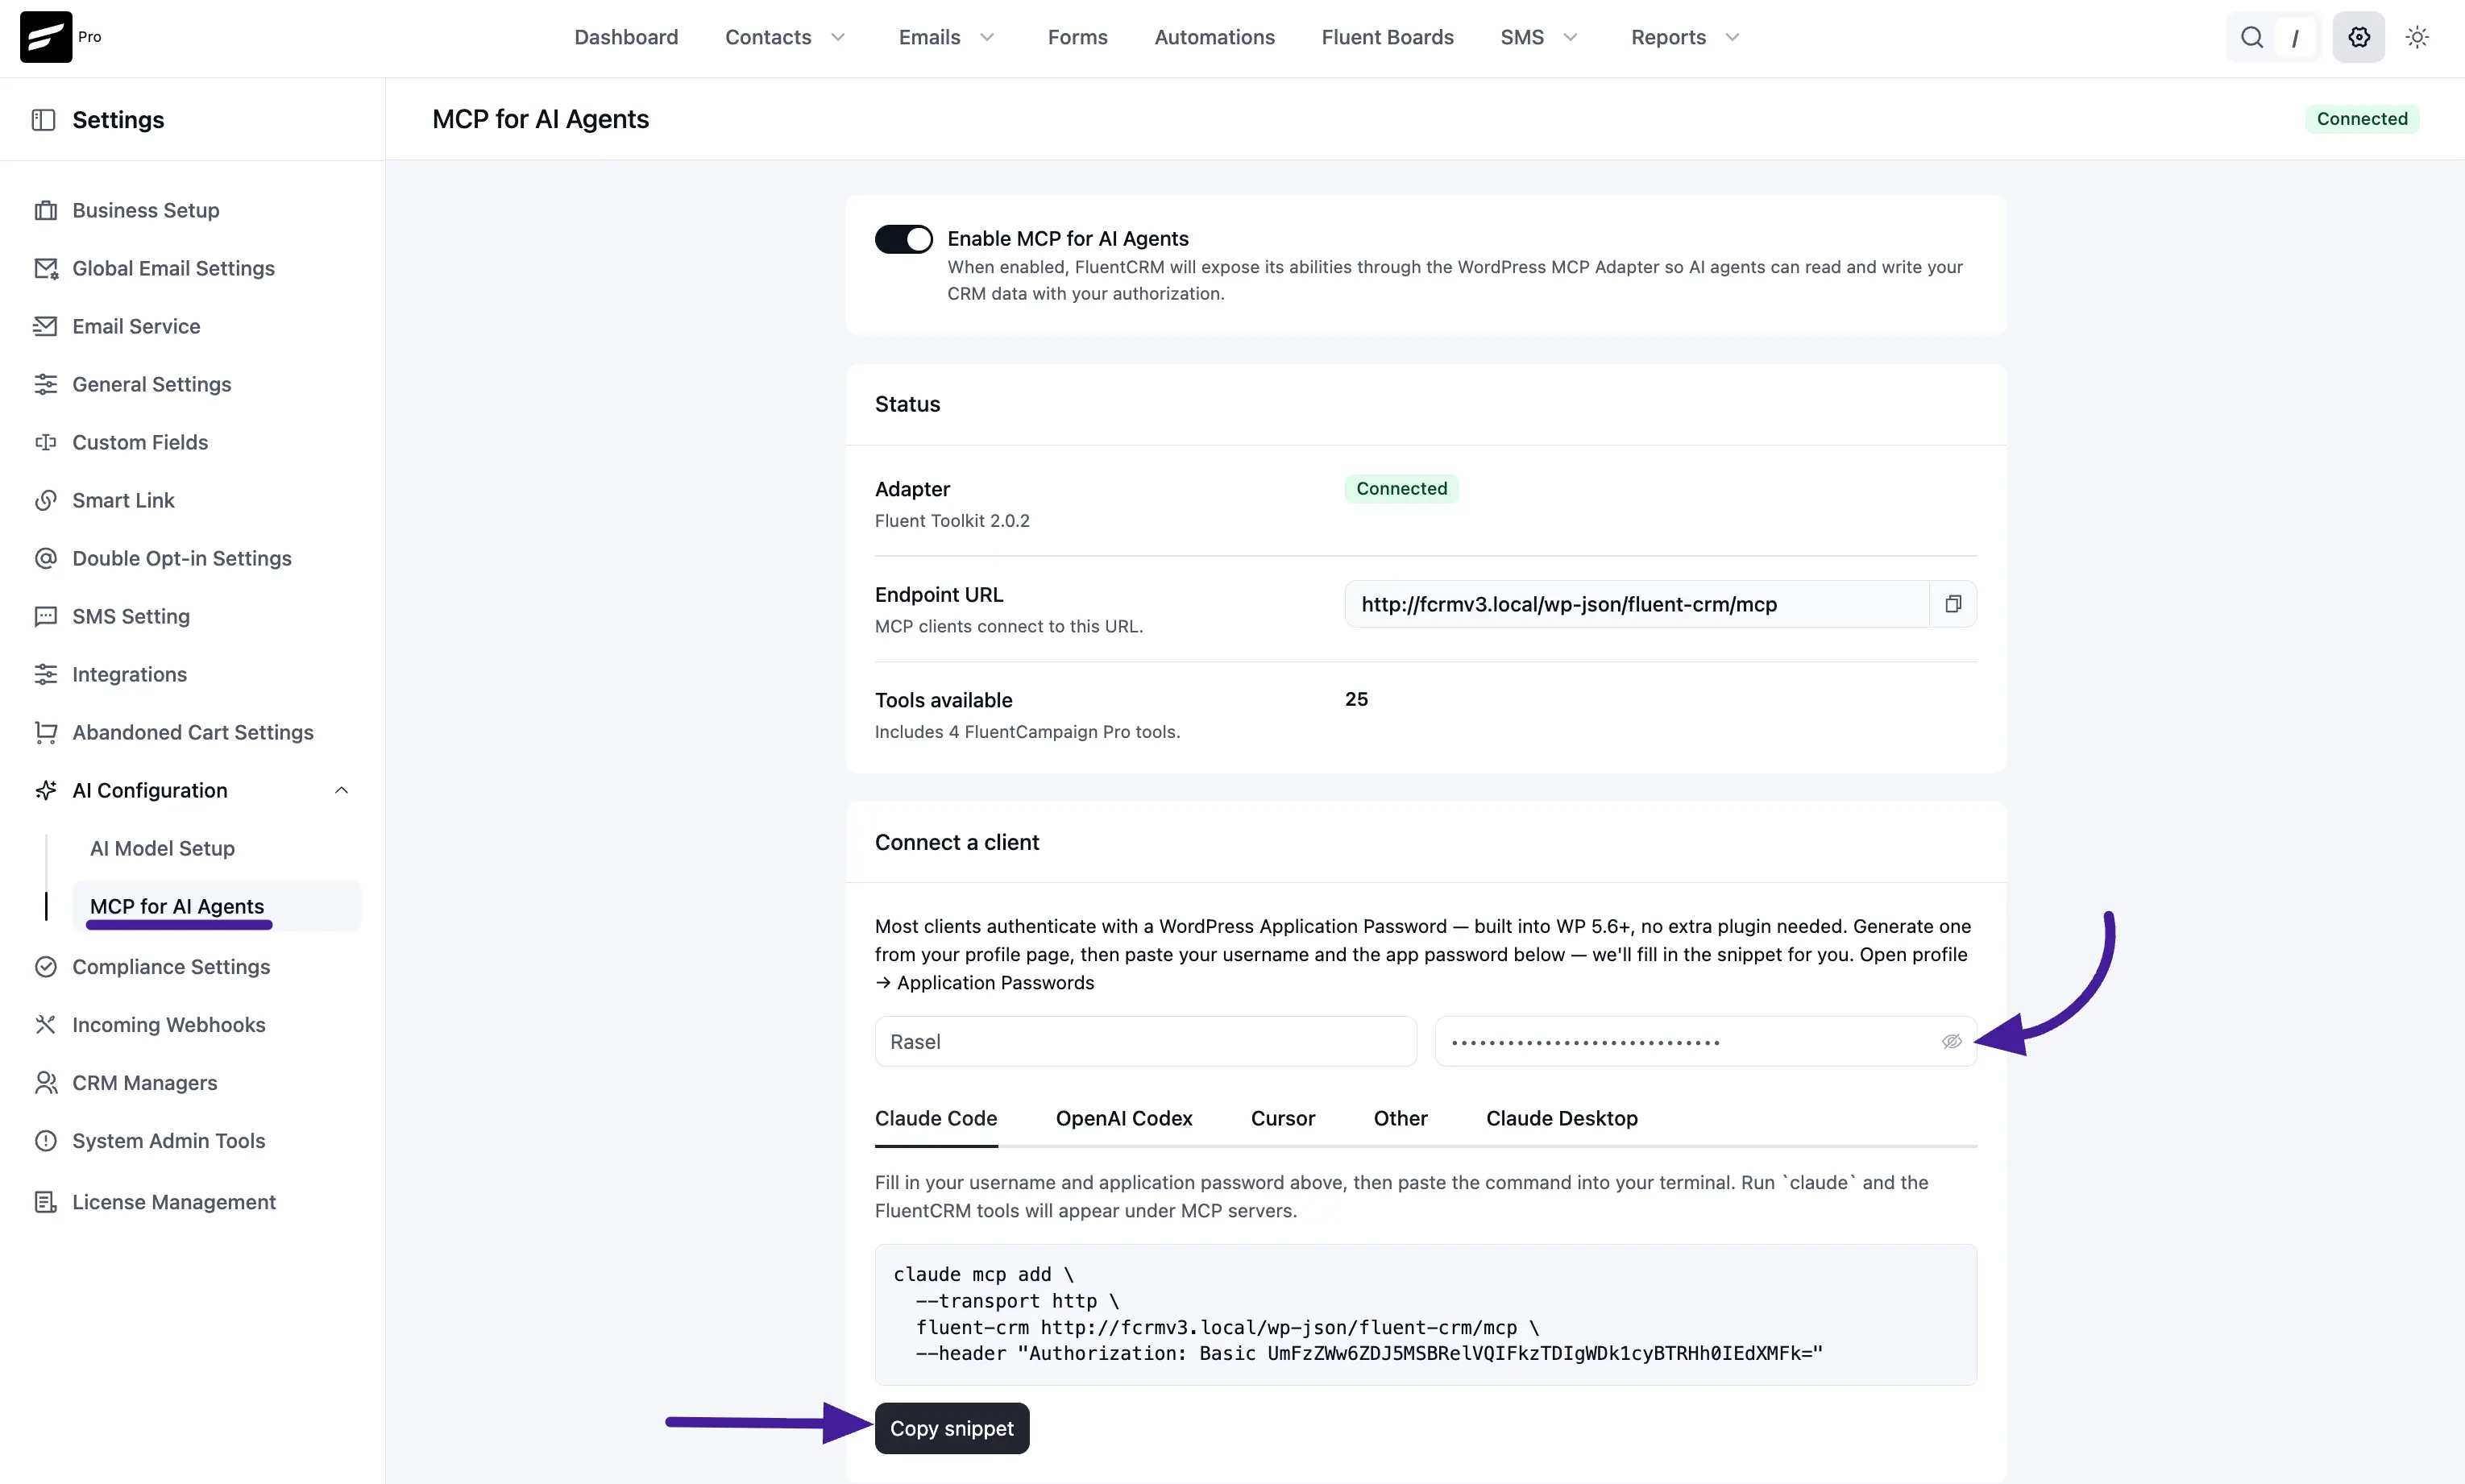
Task: Click the Double Opt-in at-sign icon
Action: [x=46, y=558]
